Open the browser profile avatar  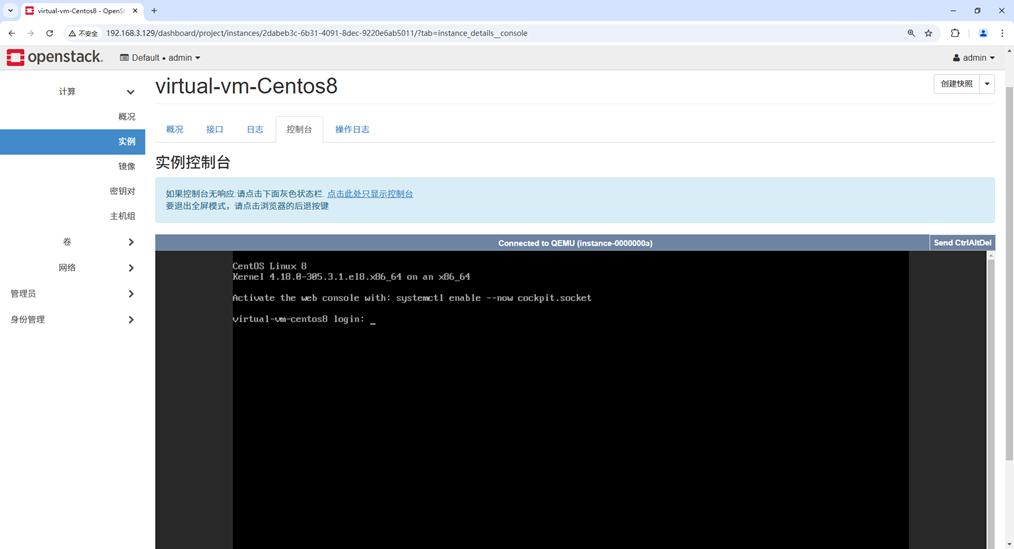pos(983,33)
